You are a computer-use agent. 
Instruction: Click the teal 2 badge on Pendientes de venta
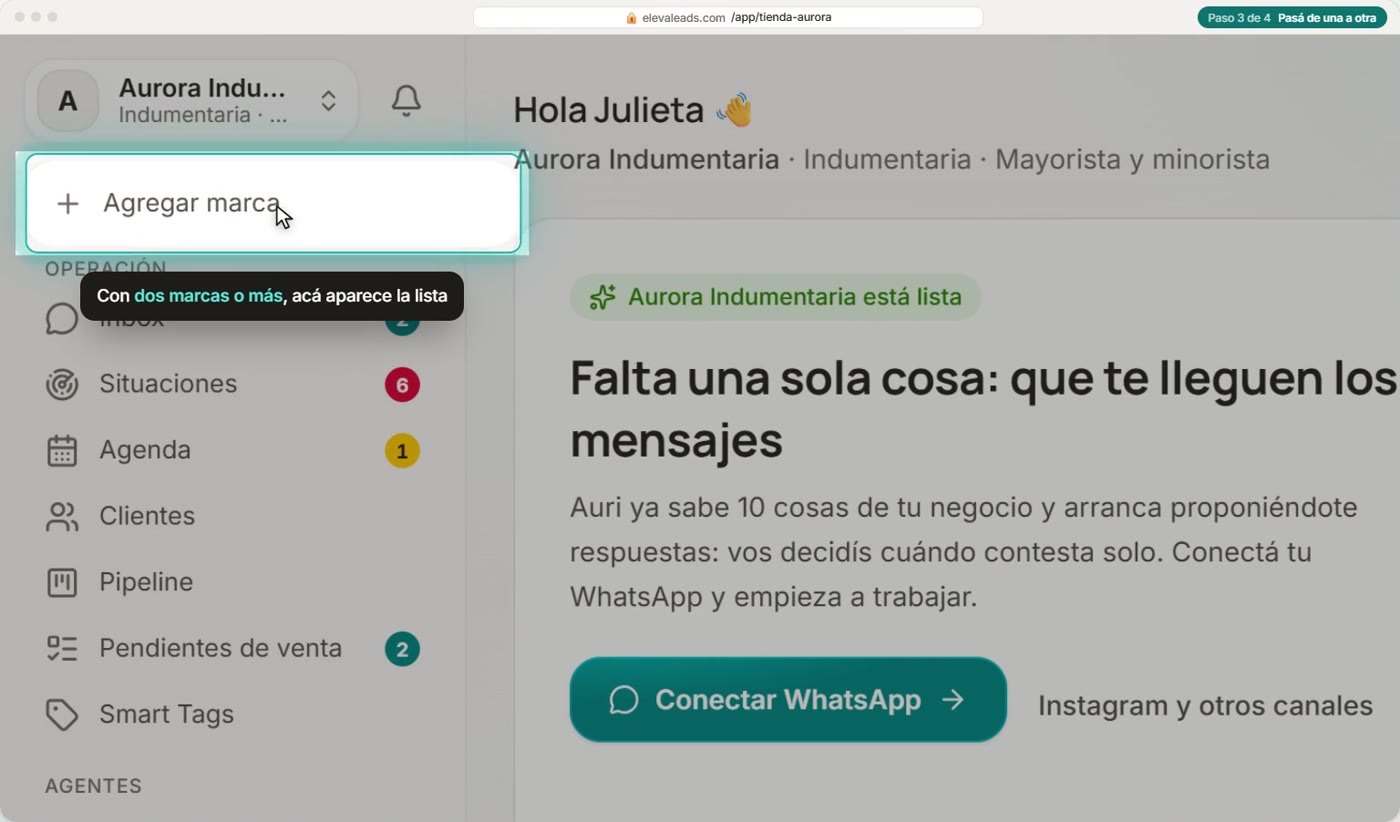coord(402,649)
